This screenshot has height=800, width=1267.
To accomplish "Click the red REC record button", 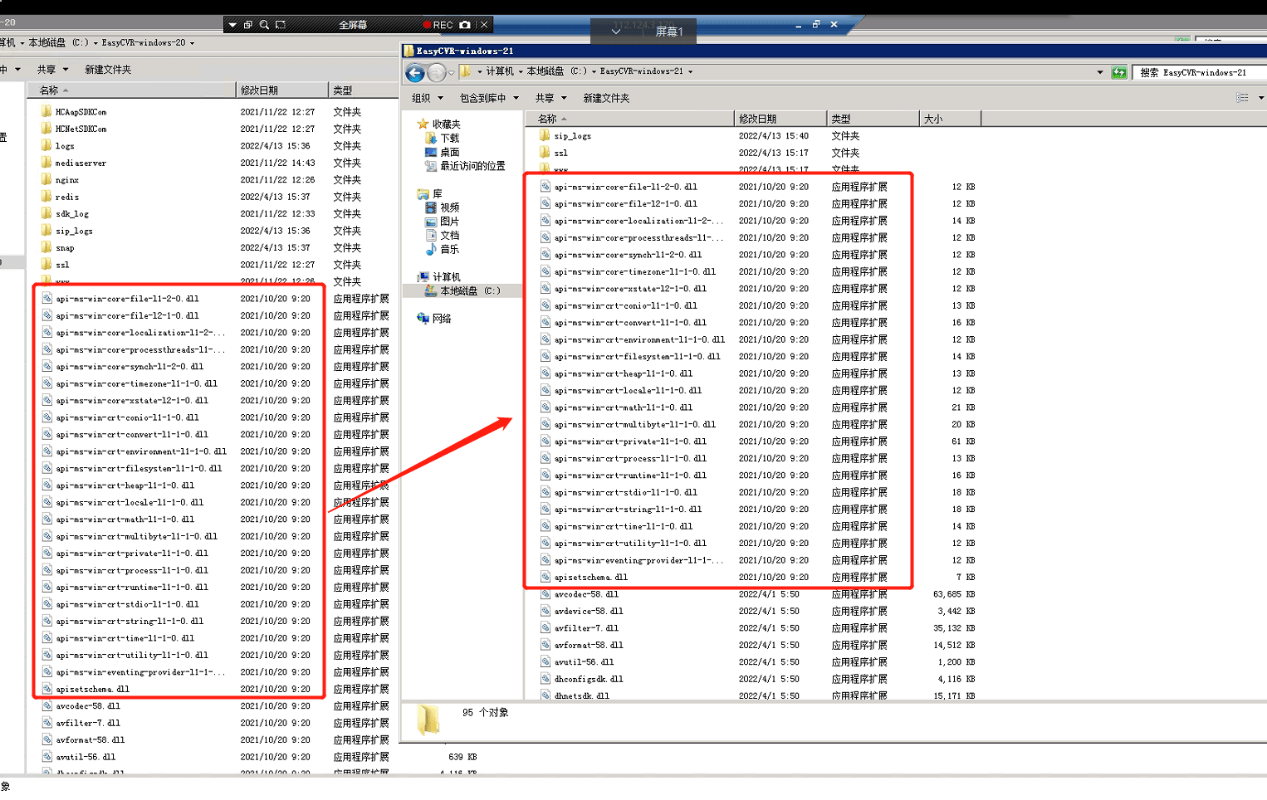I will (x=437, y=24).
